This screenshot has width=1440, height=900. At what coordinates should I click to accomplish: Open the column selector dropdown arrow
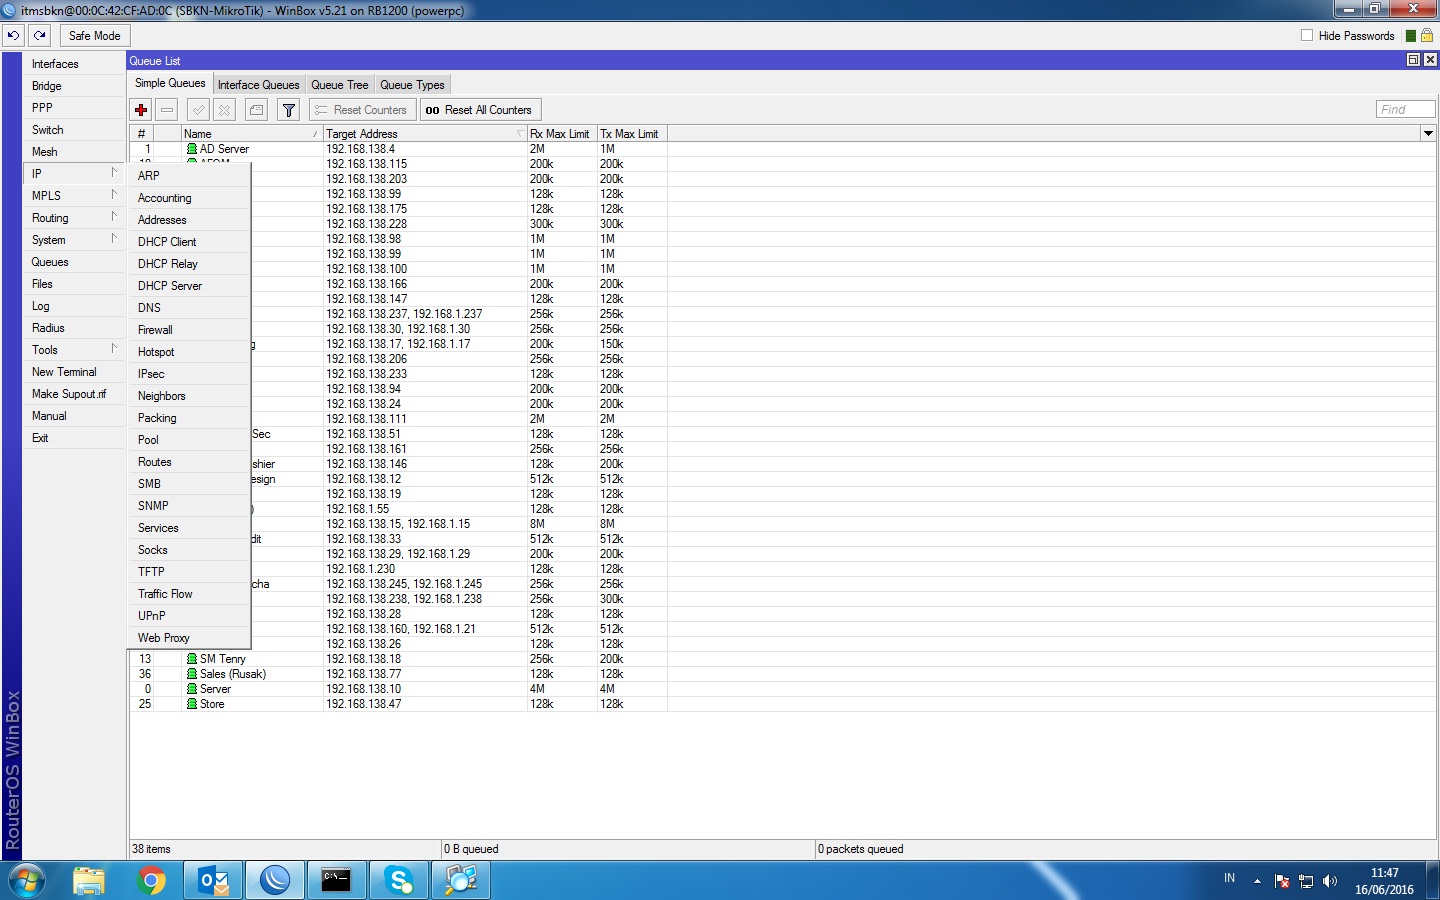1428,133
